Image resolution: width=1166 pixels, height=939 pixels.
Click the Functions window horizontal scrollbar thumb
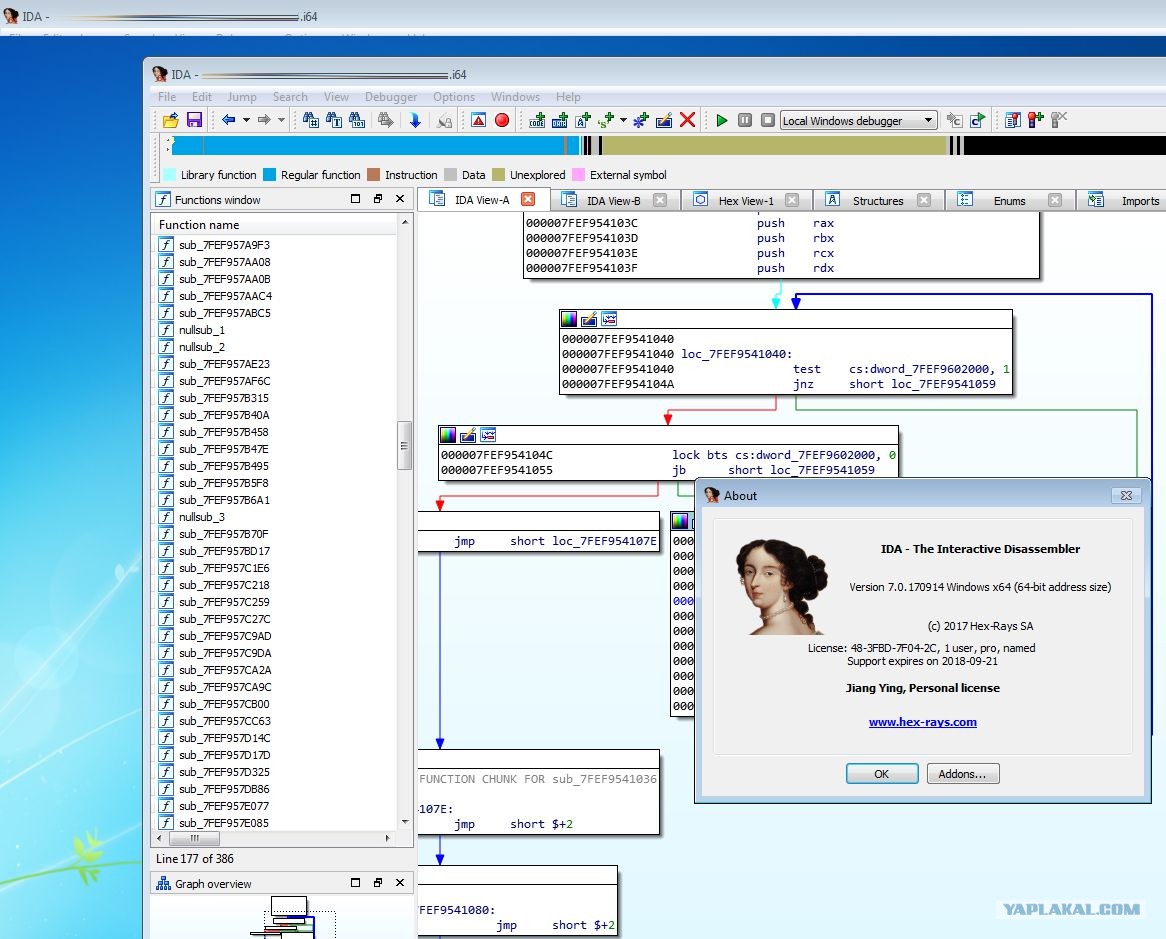click(194, 839)
